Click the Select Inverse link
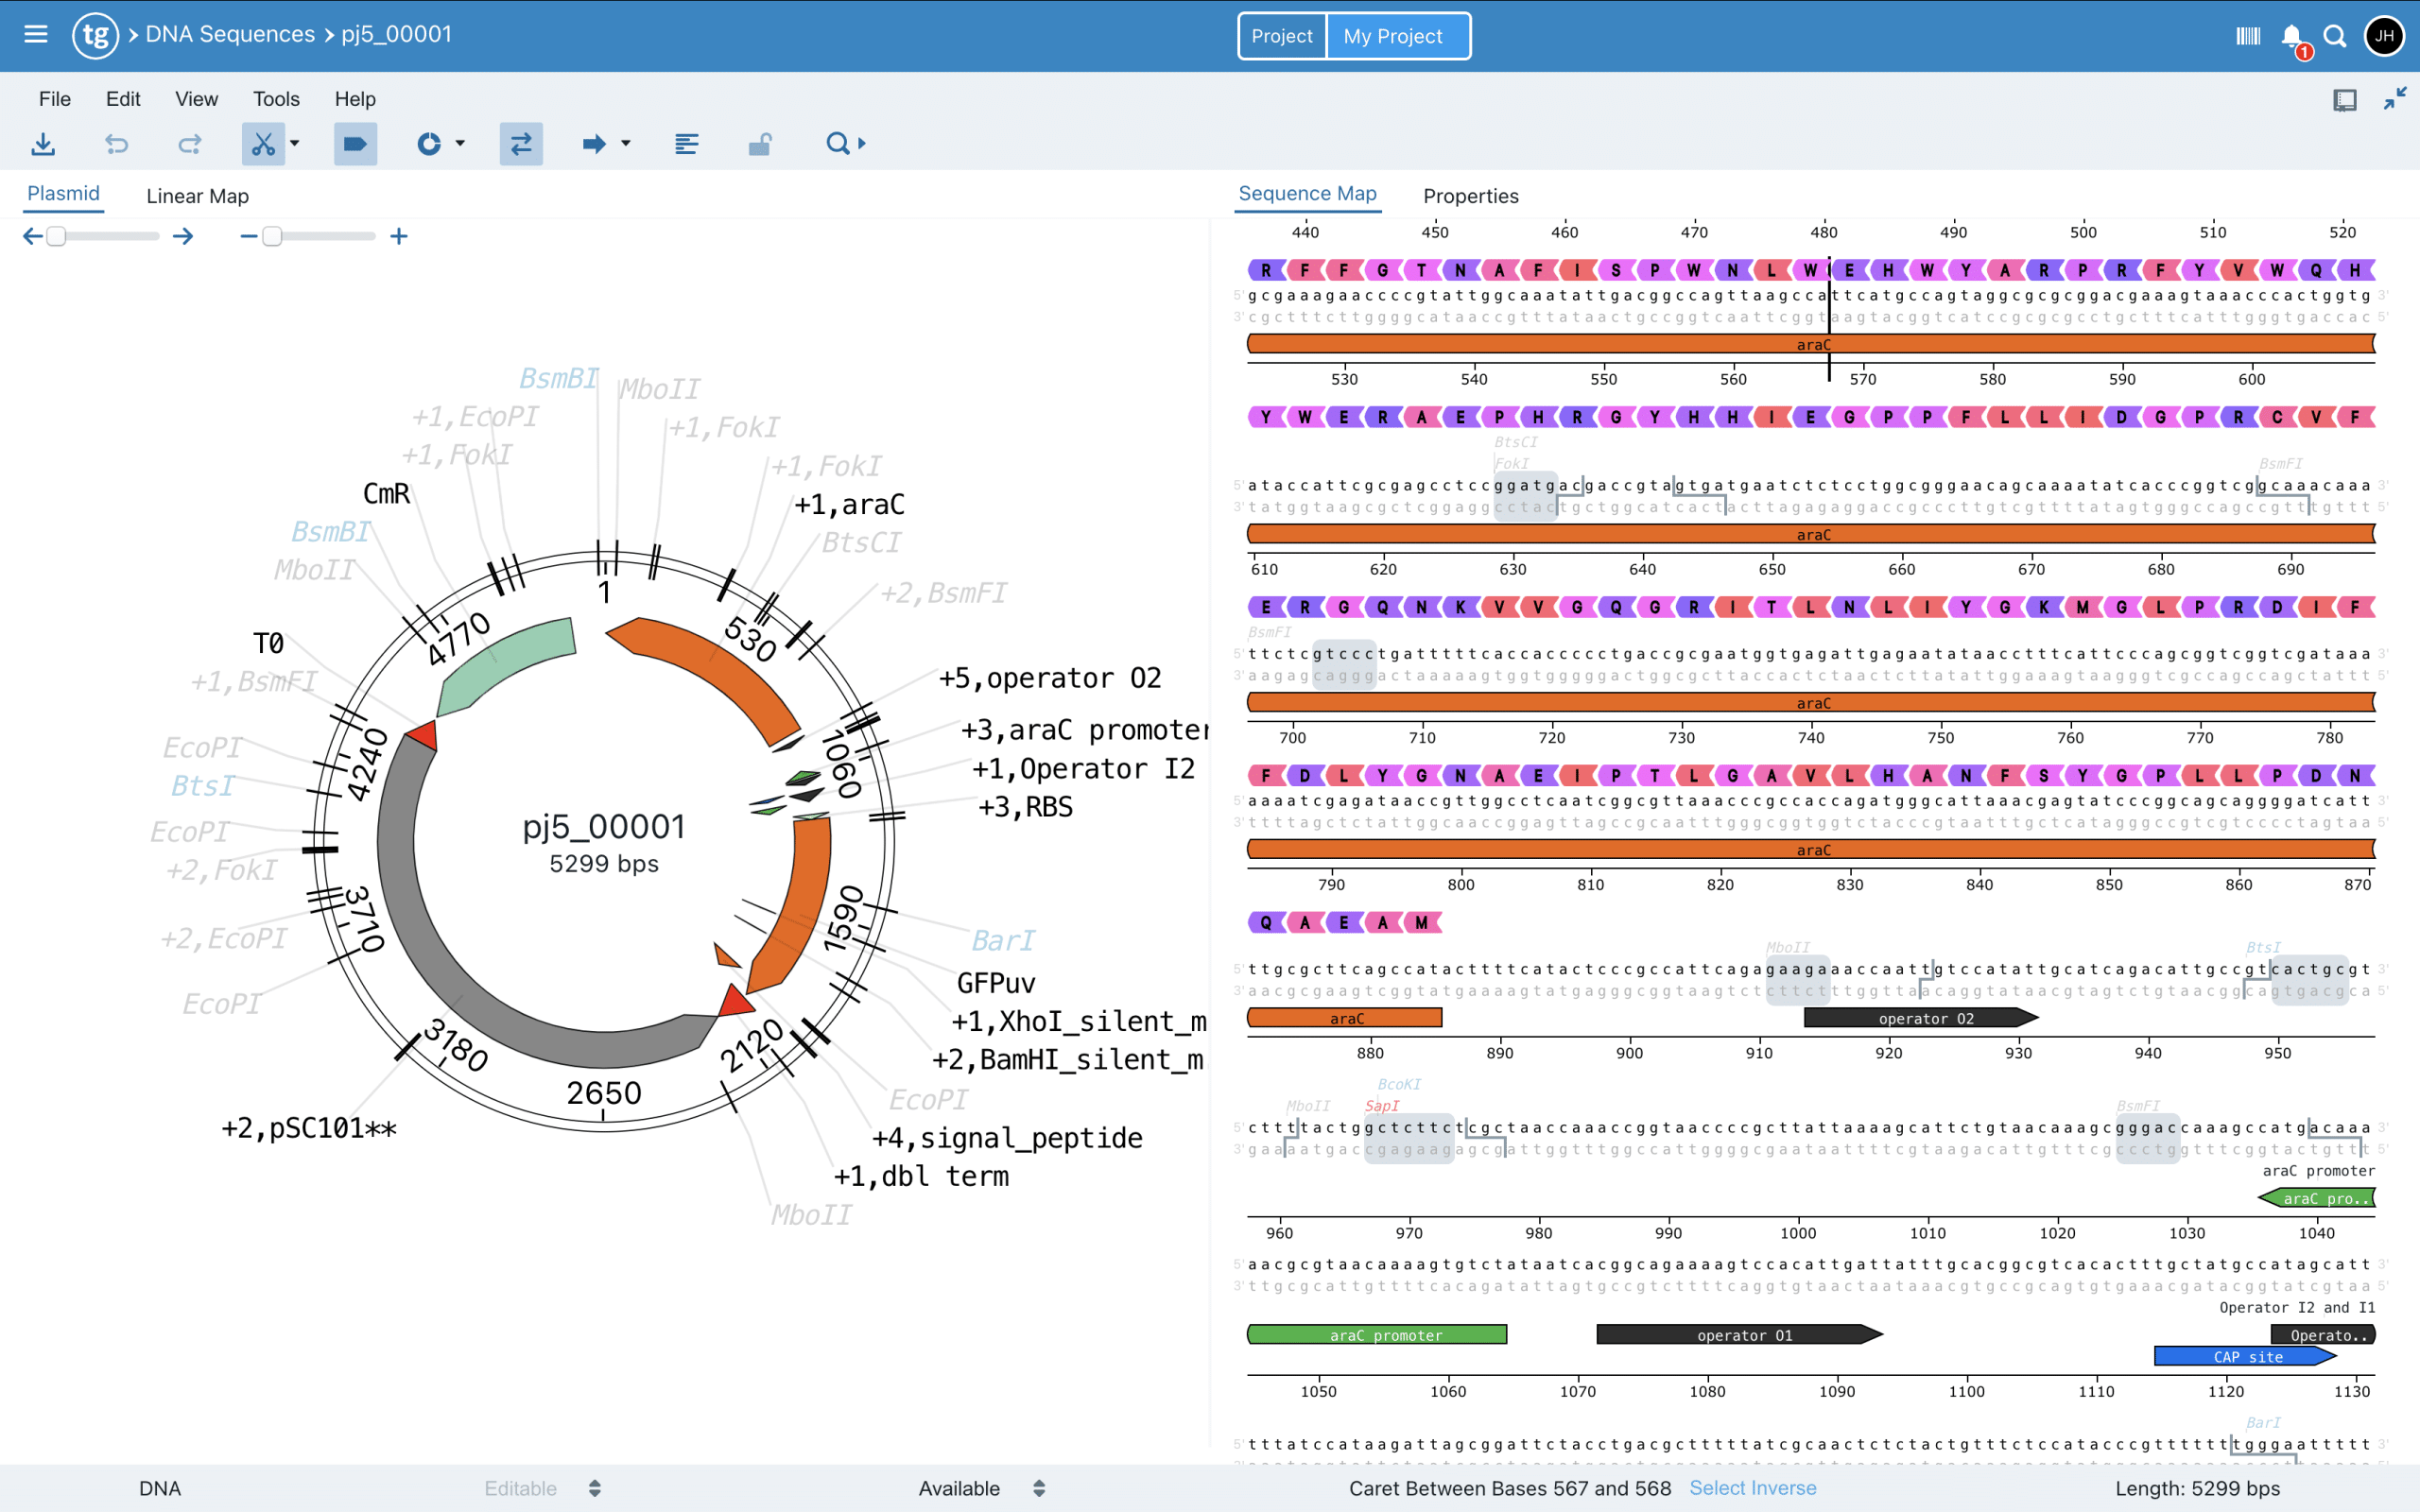Image resolution: width=2420 pixels, height=1512 pixels. click(x=1753, y=1488)
